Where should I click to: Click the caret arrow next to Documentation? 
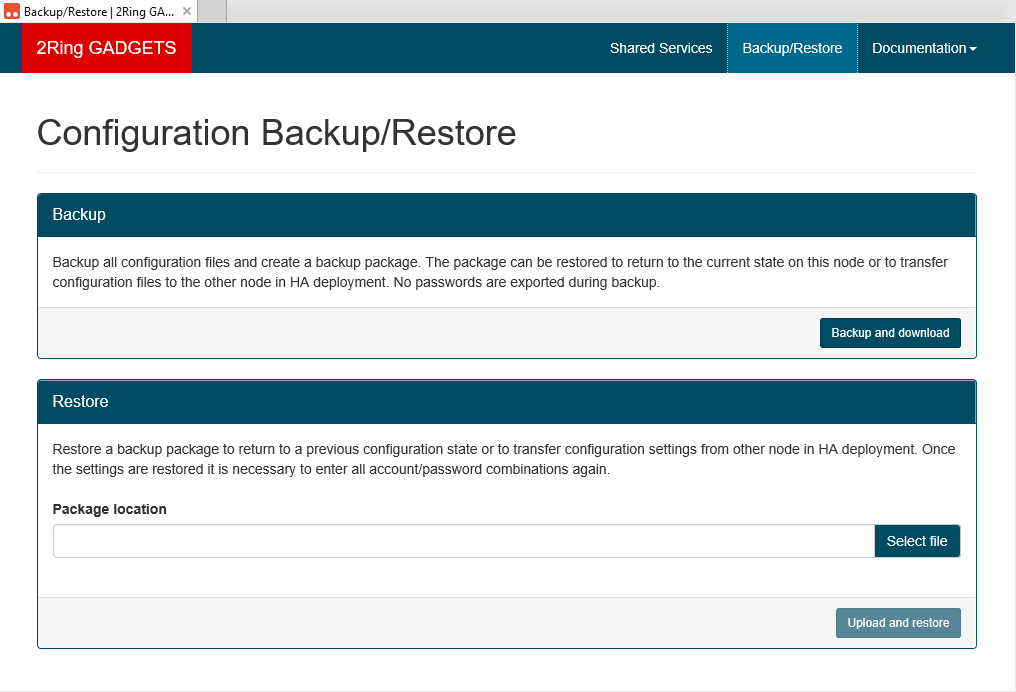[968, 48]
